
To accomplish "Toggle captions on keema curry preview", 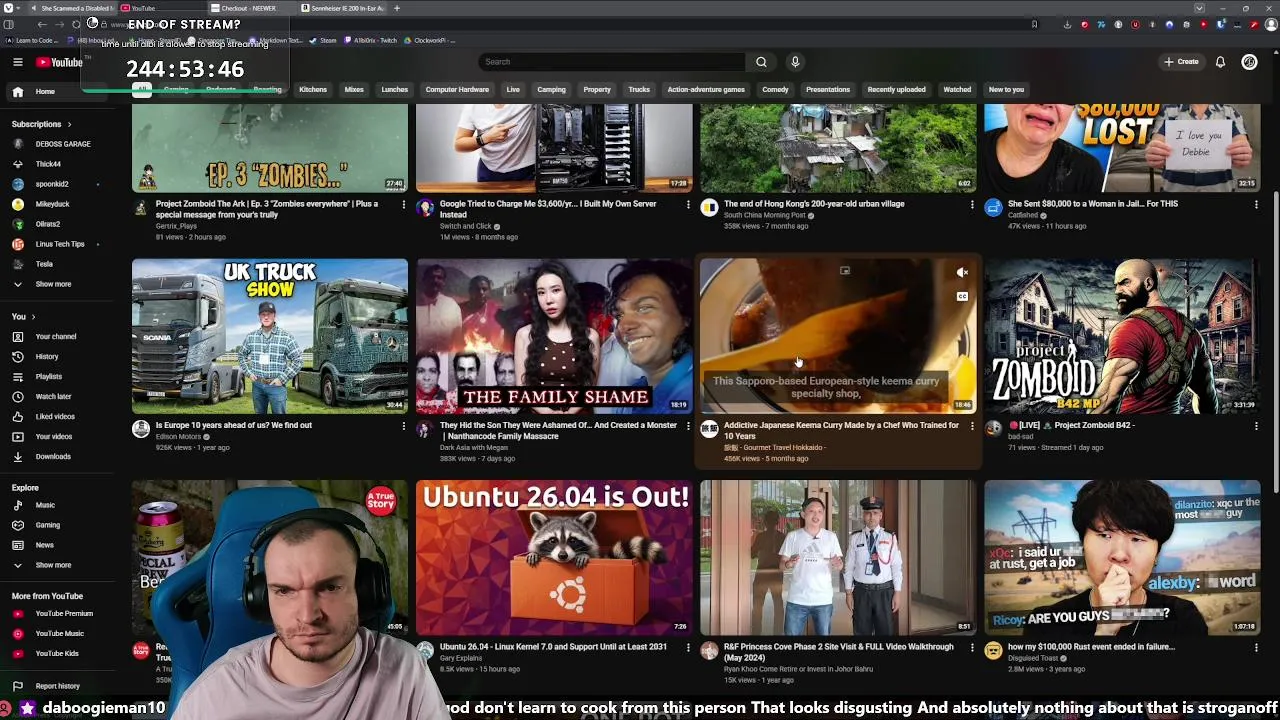I will [x=962, y=297].
